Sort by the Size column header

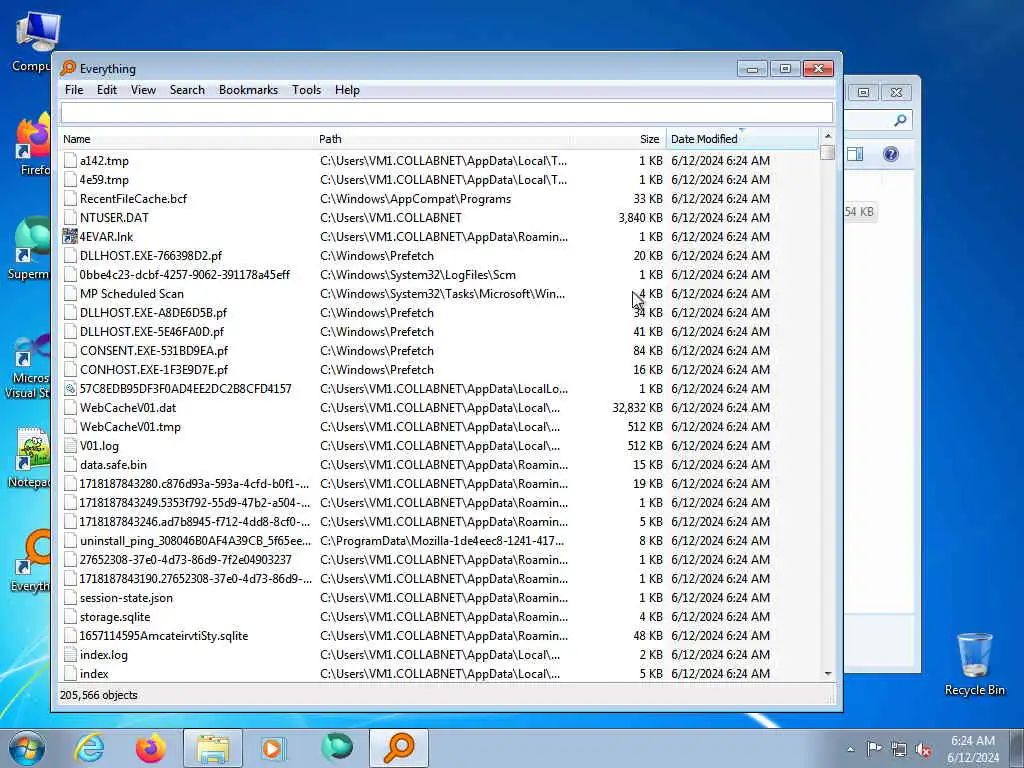617,139
